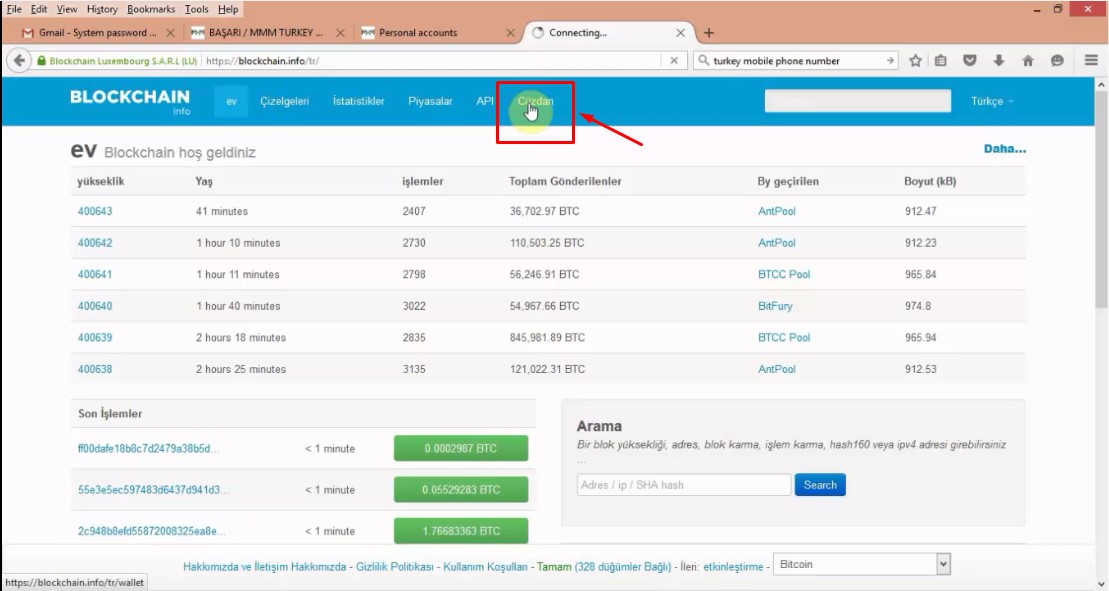Click the blue header search field
Viewport: 1109px width, 591px height.
tap(857, 101)
